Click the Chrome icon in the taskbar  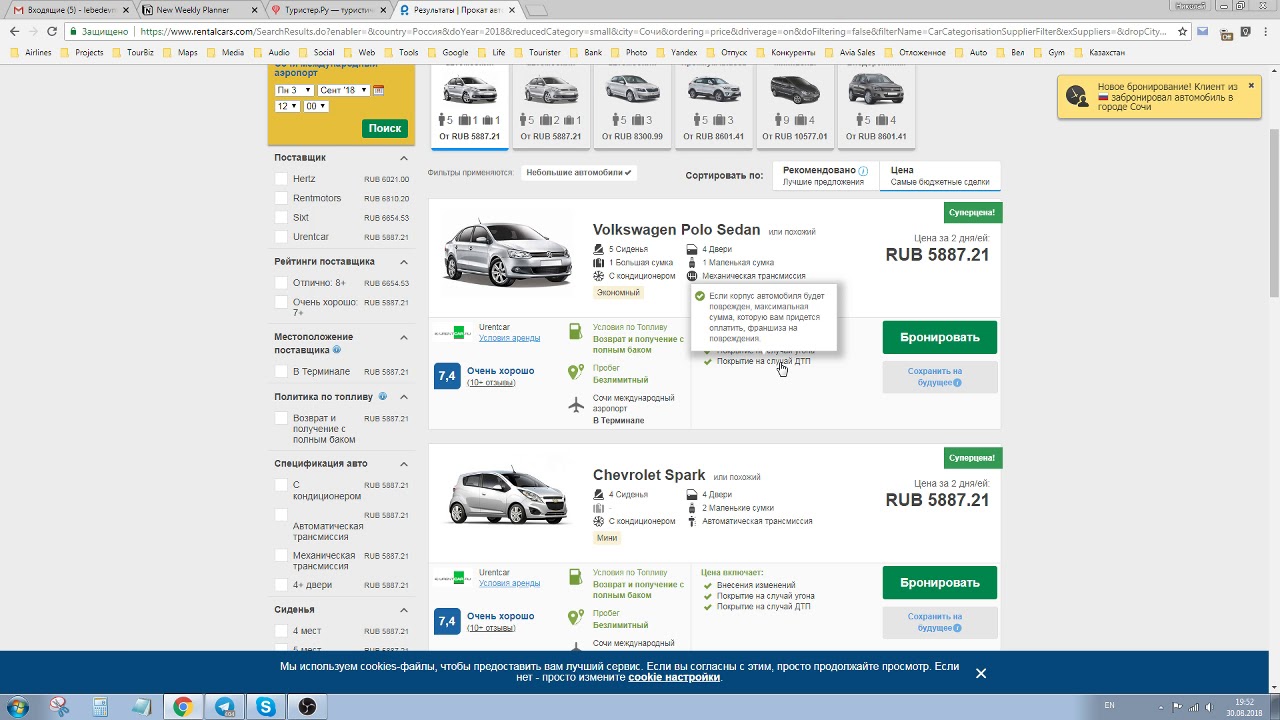(183, 707)
